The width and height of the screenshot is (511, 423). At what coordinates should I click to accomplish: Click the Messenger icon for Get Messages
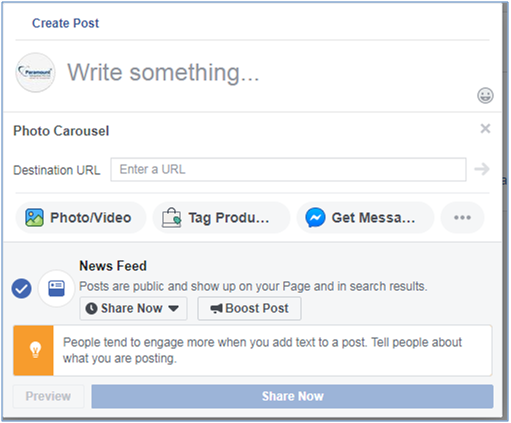click(315, 218)
